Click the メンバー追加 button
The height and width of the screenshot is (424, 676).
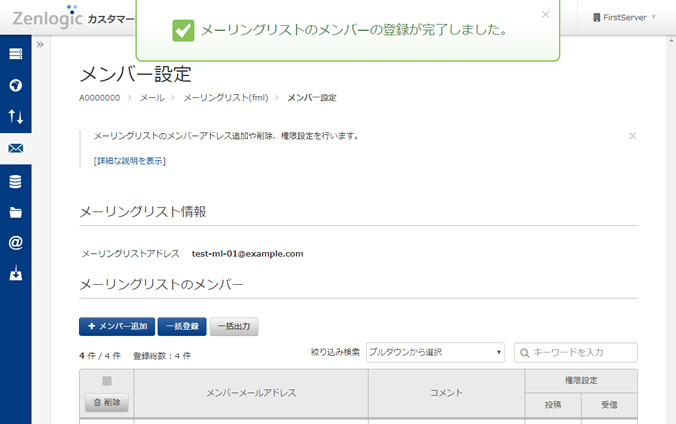coord(117,326)
